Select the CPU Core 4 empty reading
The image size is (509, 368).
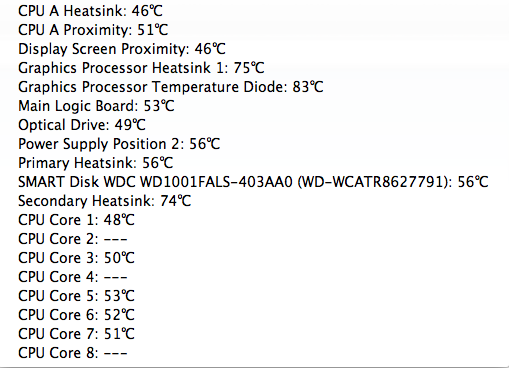pyautogui.click(x=73, y=277)
